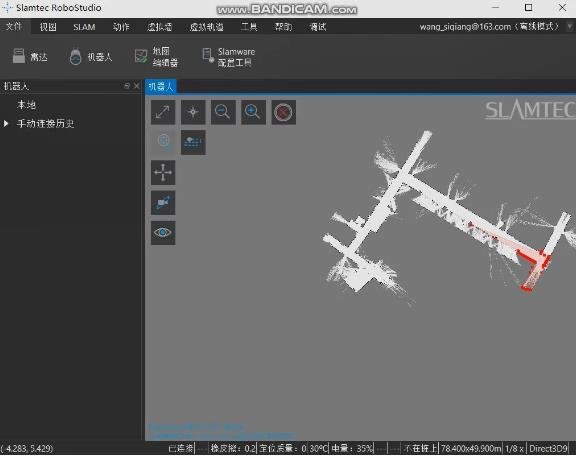Select the four-arrow move tool
The image size is (576, 456).
[163, 172]
